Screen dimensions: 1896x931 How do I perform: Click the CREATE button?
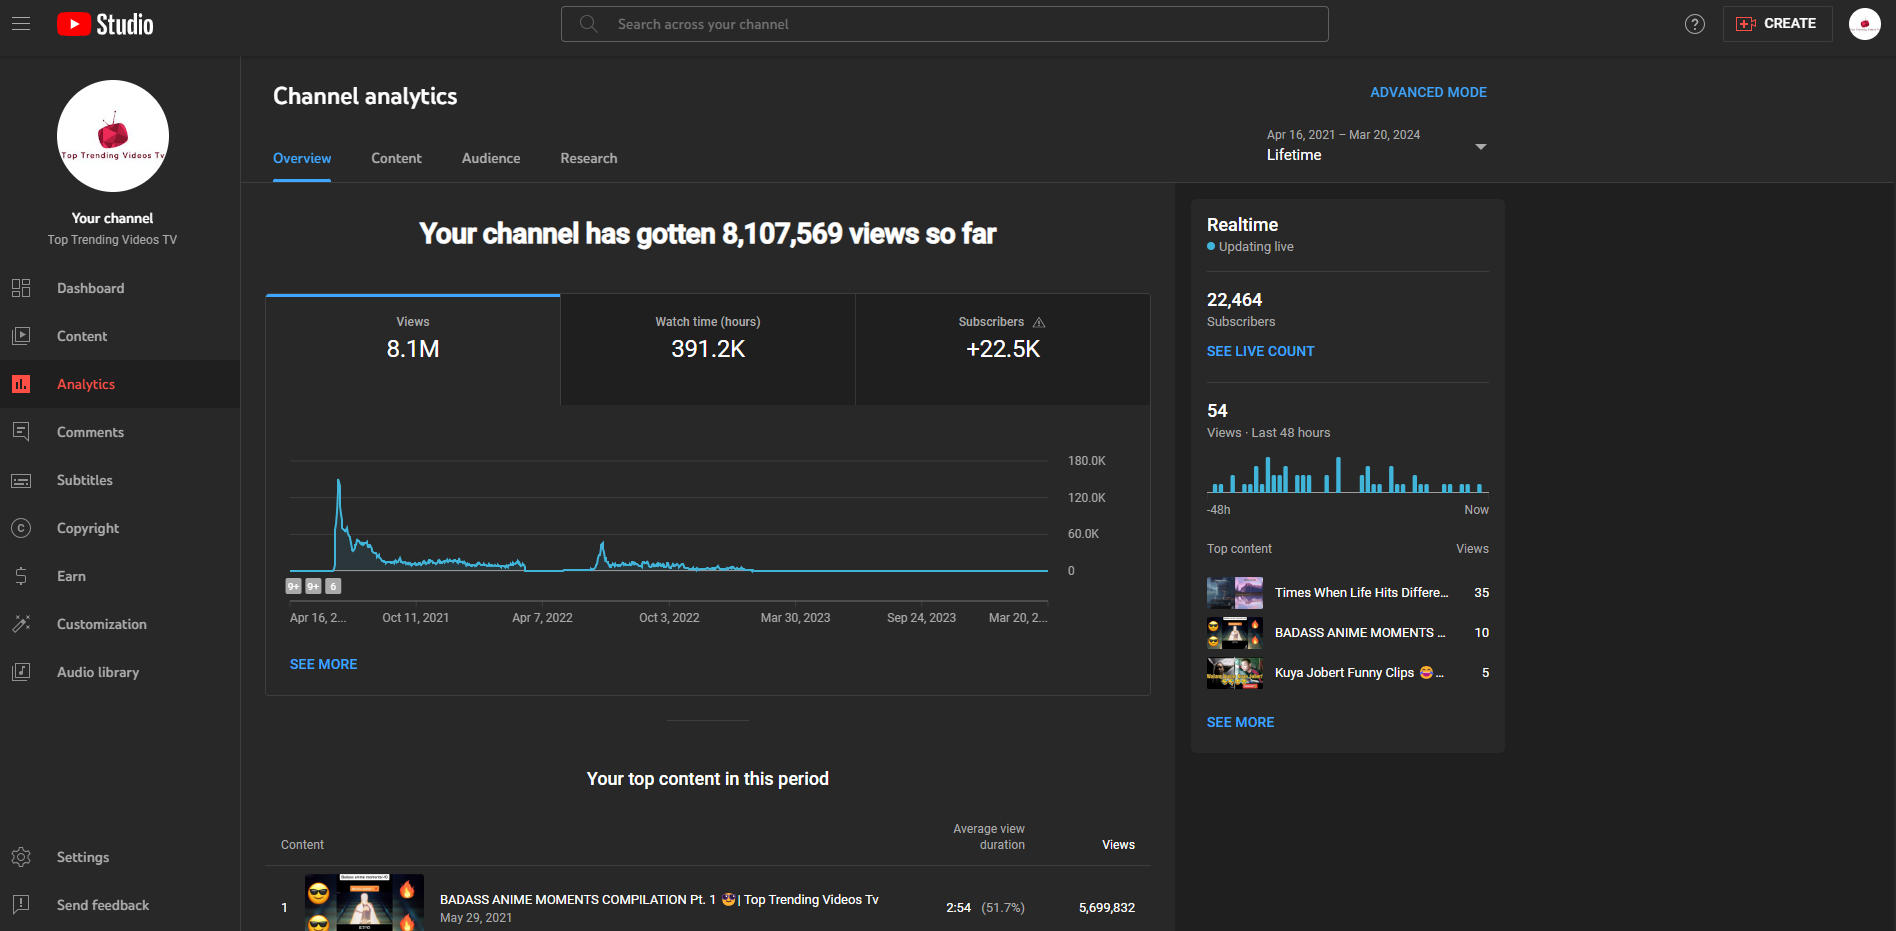(x=1777, y=24)
